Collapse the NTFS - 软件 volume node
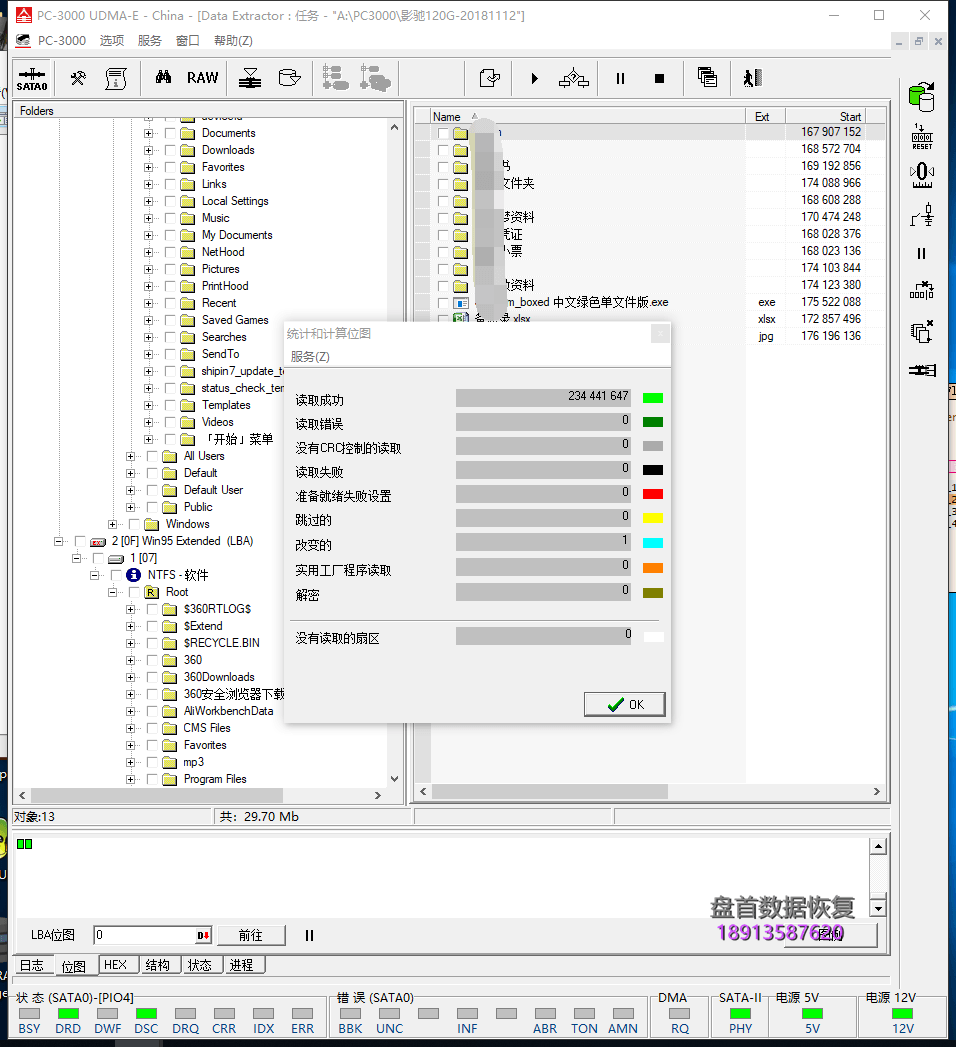This screenshot has height=1047, width=956. pyautogui.click(x=94, y=575)
